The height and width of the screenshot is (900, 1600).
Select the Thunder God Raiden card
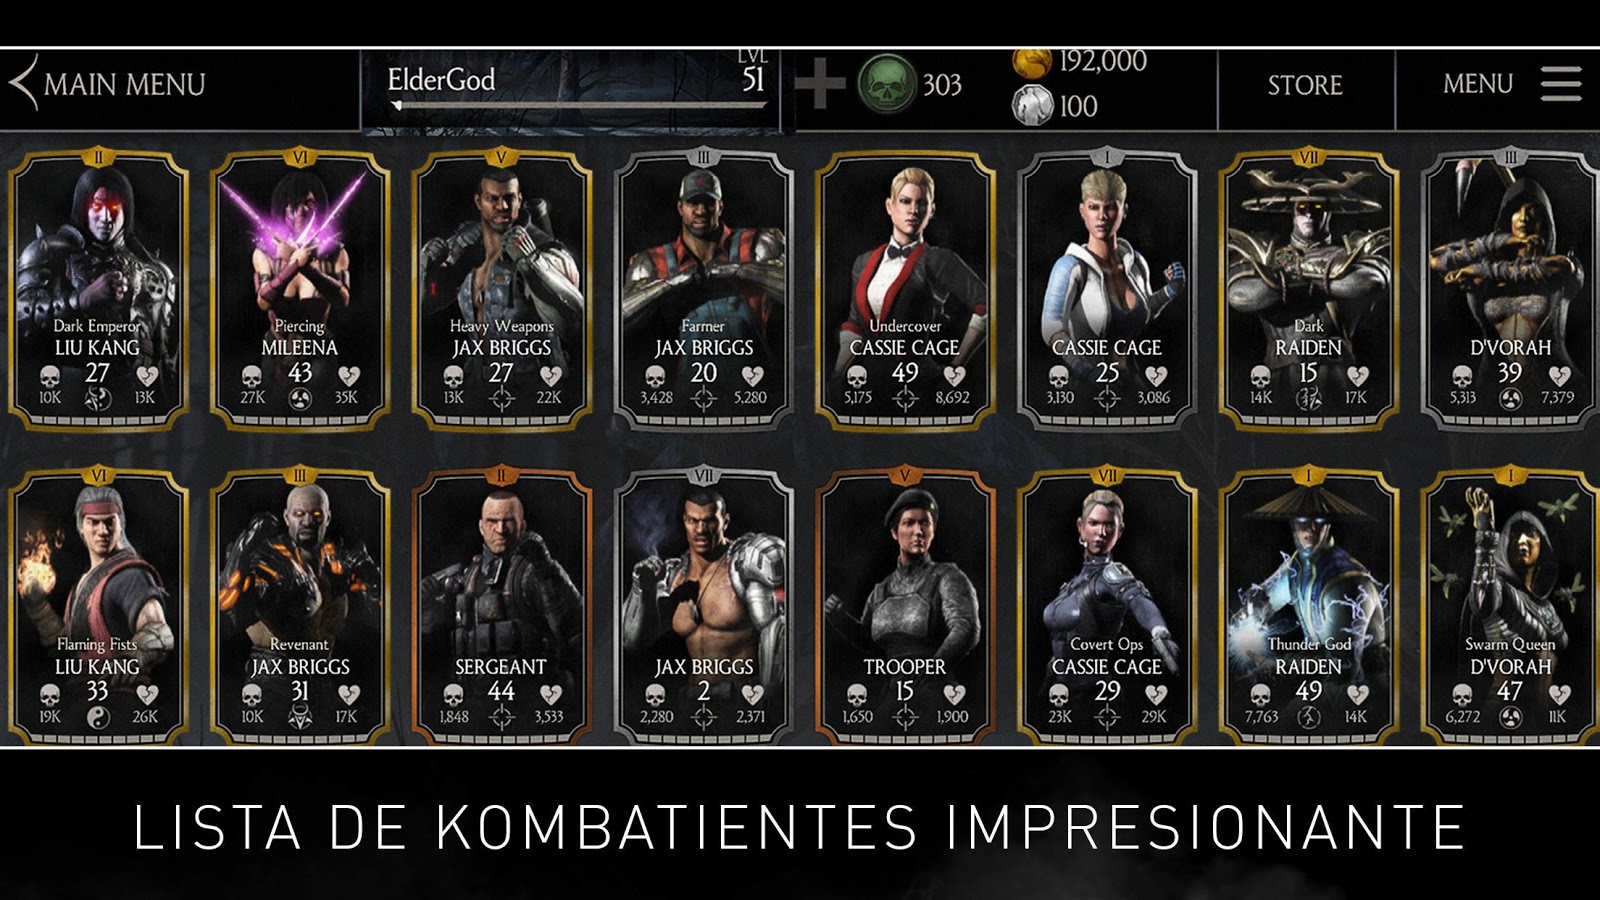[1308, 607]
